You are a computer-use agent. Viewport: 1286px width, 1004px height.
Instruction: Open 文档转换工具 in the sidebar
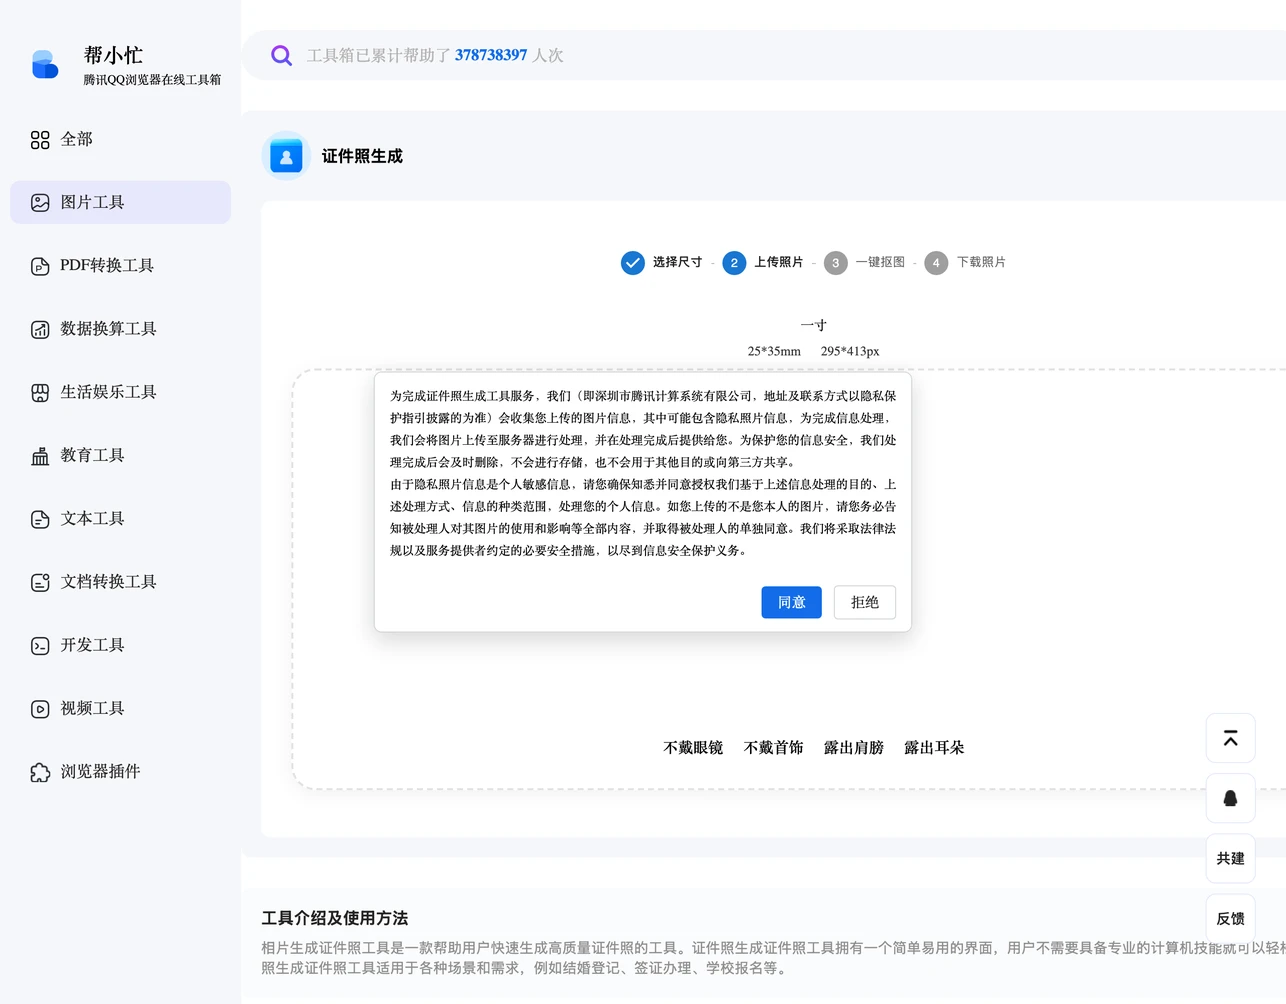tap(120, 581)
